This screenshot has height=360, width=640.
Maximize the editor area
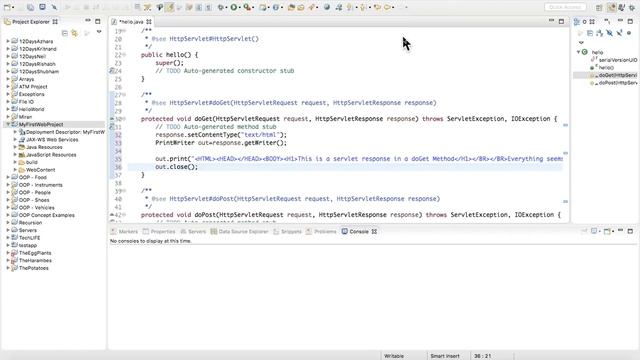(x=561, y=21)
